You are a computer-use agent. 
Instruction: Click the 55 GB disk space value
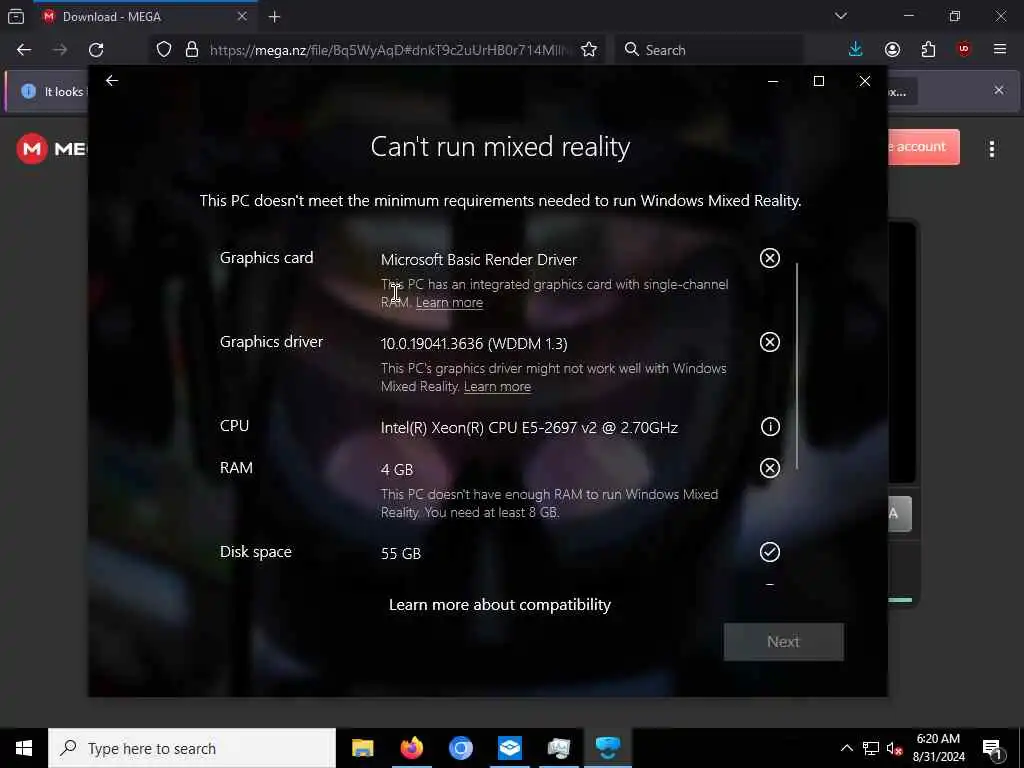click(401, 554)
